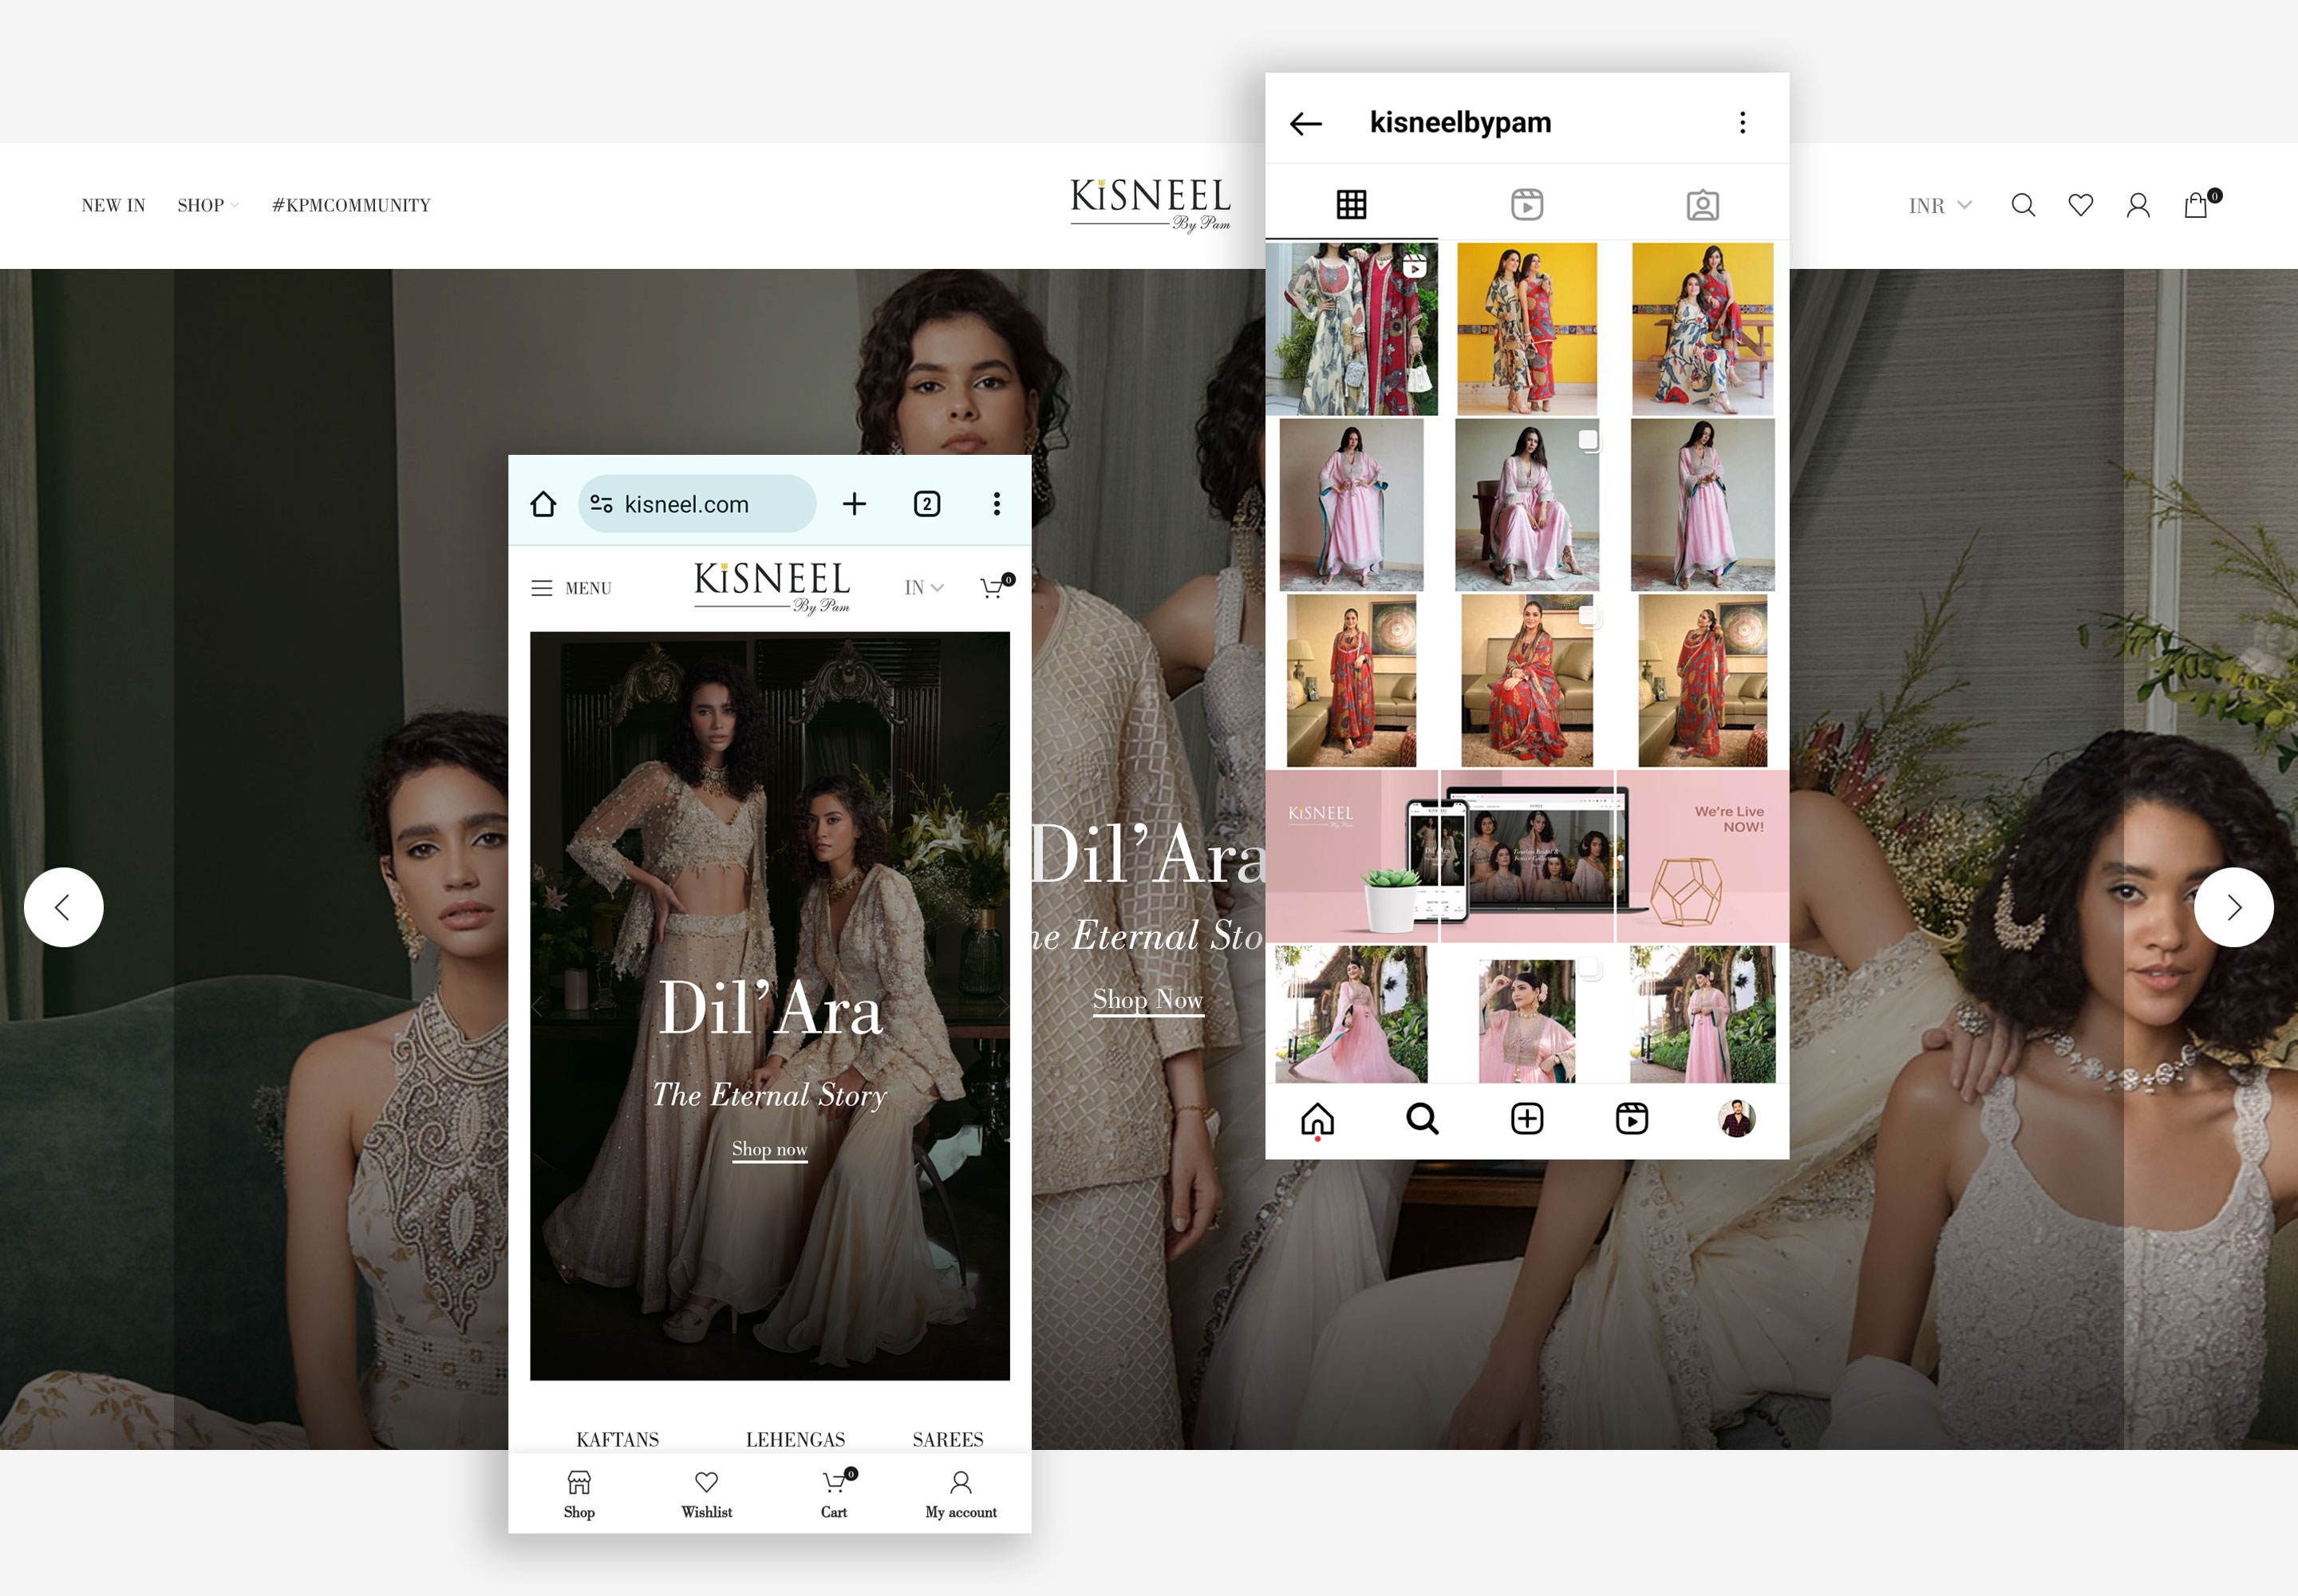Open #KPMCOMMUNITY menu item

click(351, 205)
